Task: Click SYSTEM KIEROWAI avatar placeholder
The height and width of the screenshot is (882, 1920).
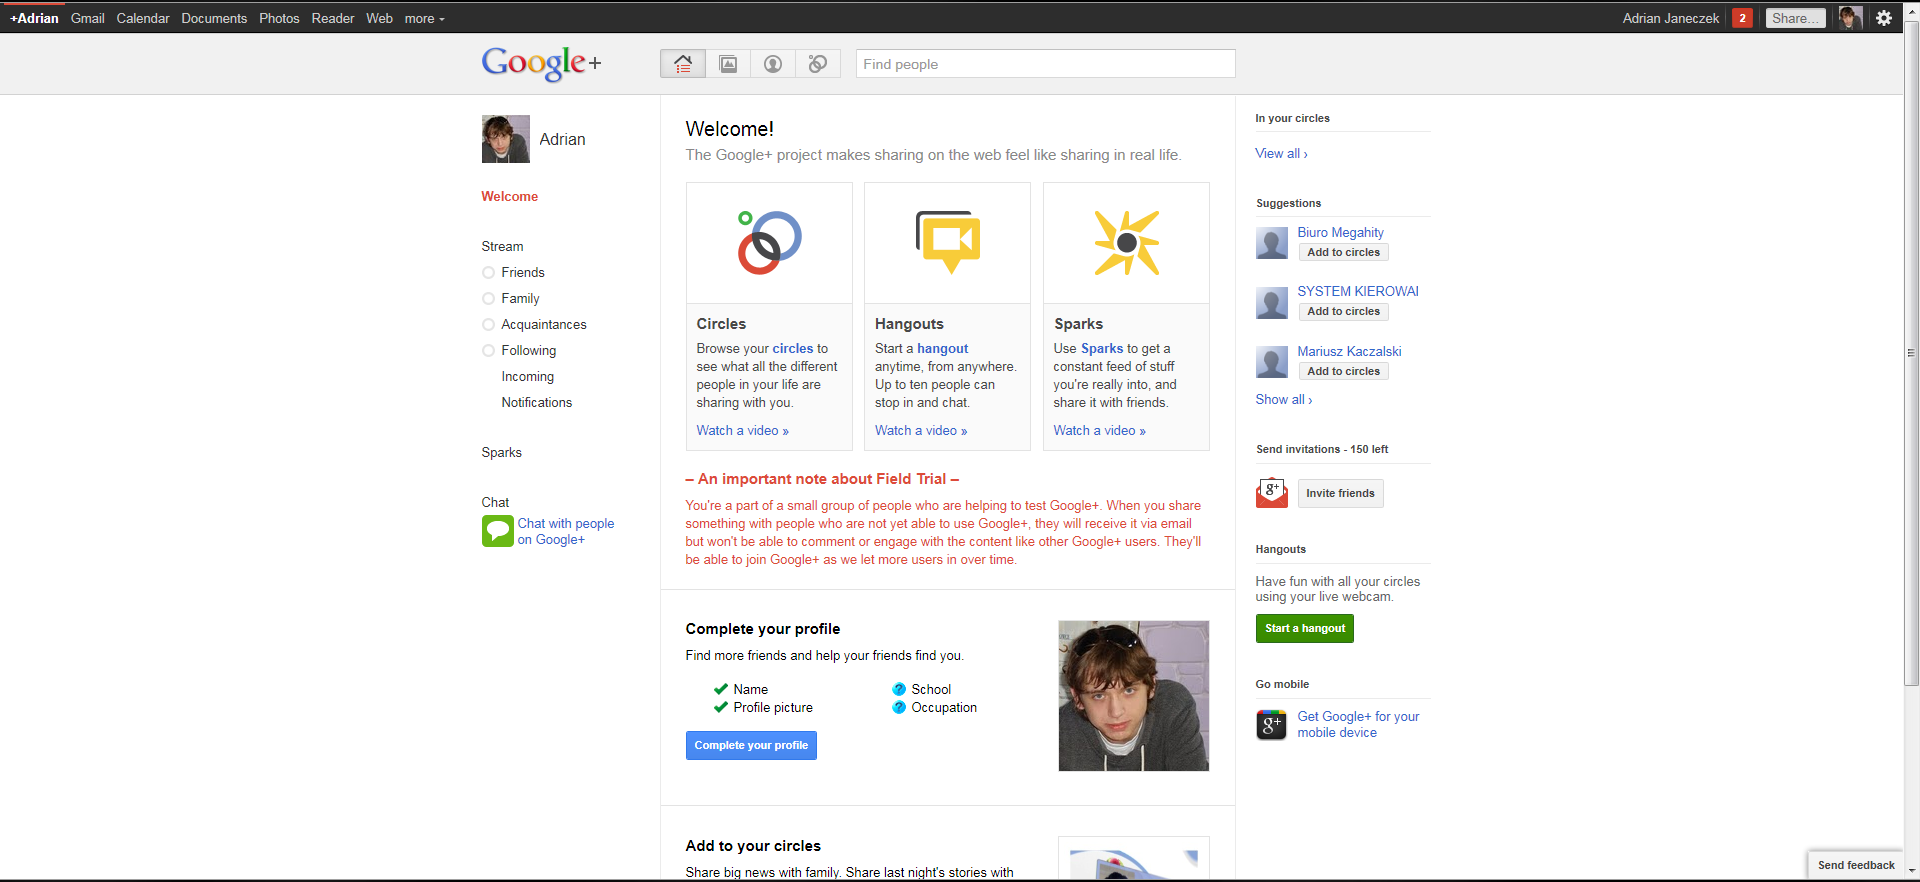Action: click(1272, 303)
